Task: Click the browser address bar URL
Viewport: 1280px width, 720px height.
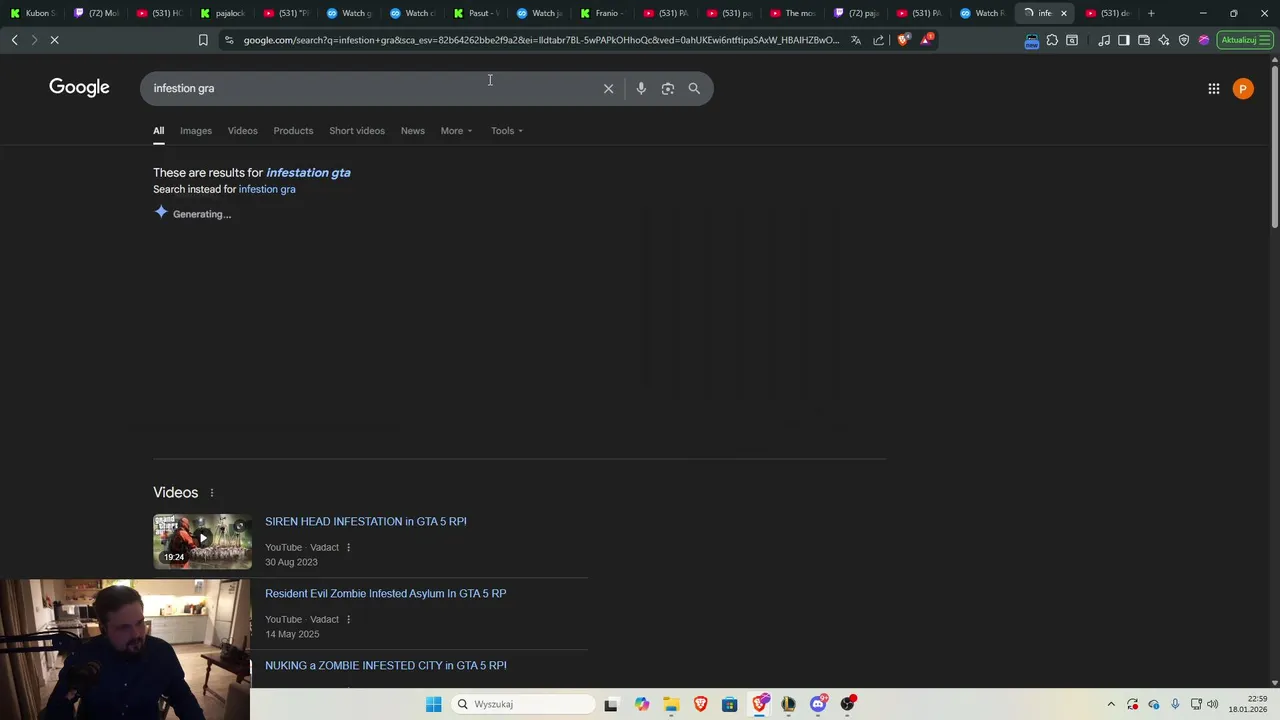Action: click(541, 40)
